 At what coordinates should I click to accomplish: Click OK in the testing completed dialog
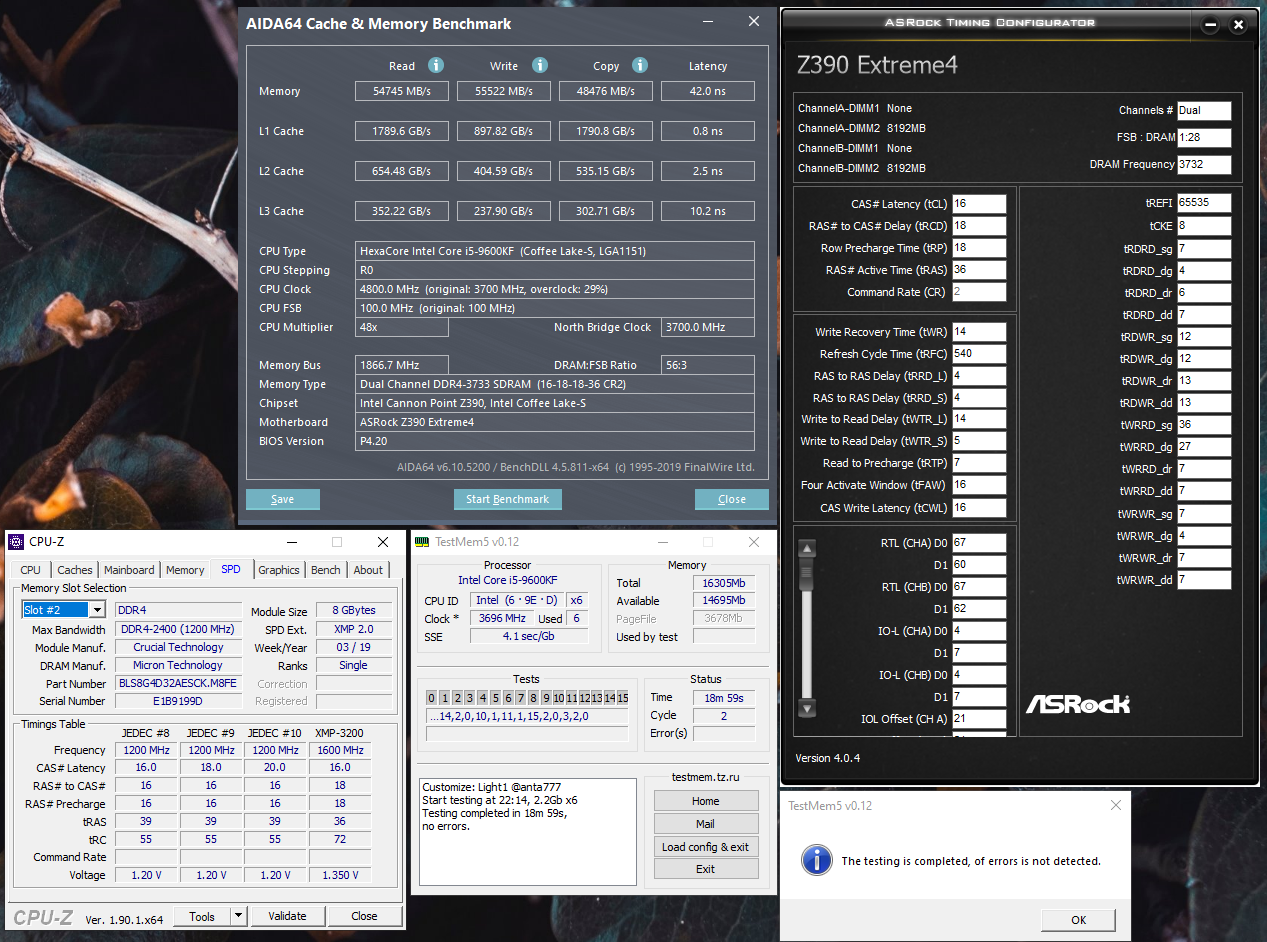1079,920
